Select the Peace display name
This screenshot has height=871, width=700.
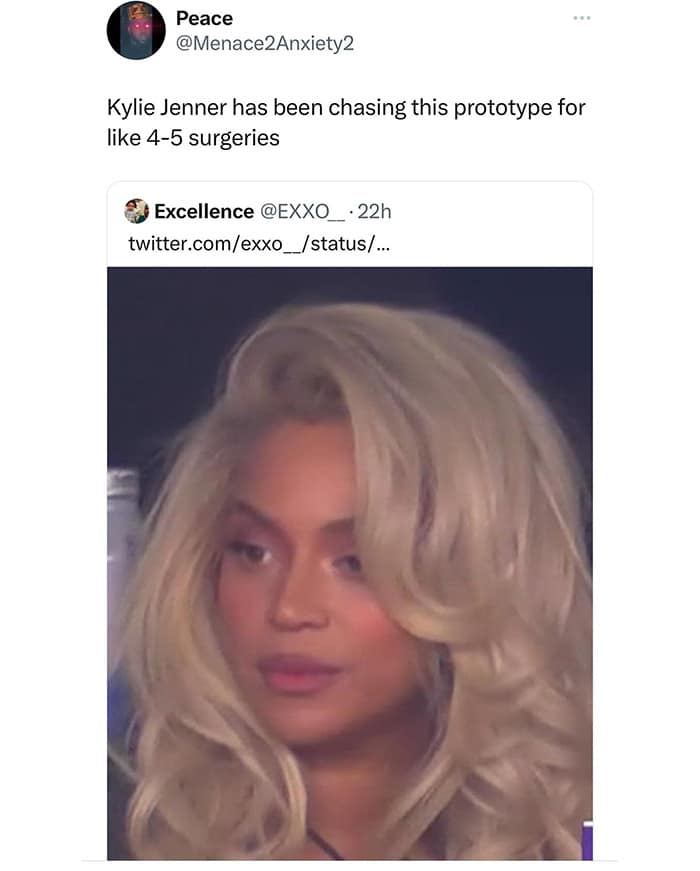[204, 18]
